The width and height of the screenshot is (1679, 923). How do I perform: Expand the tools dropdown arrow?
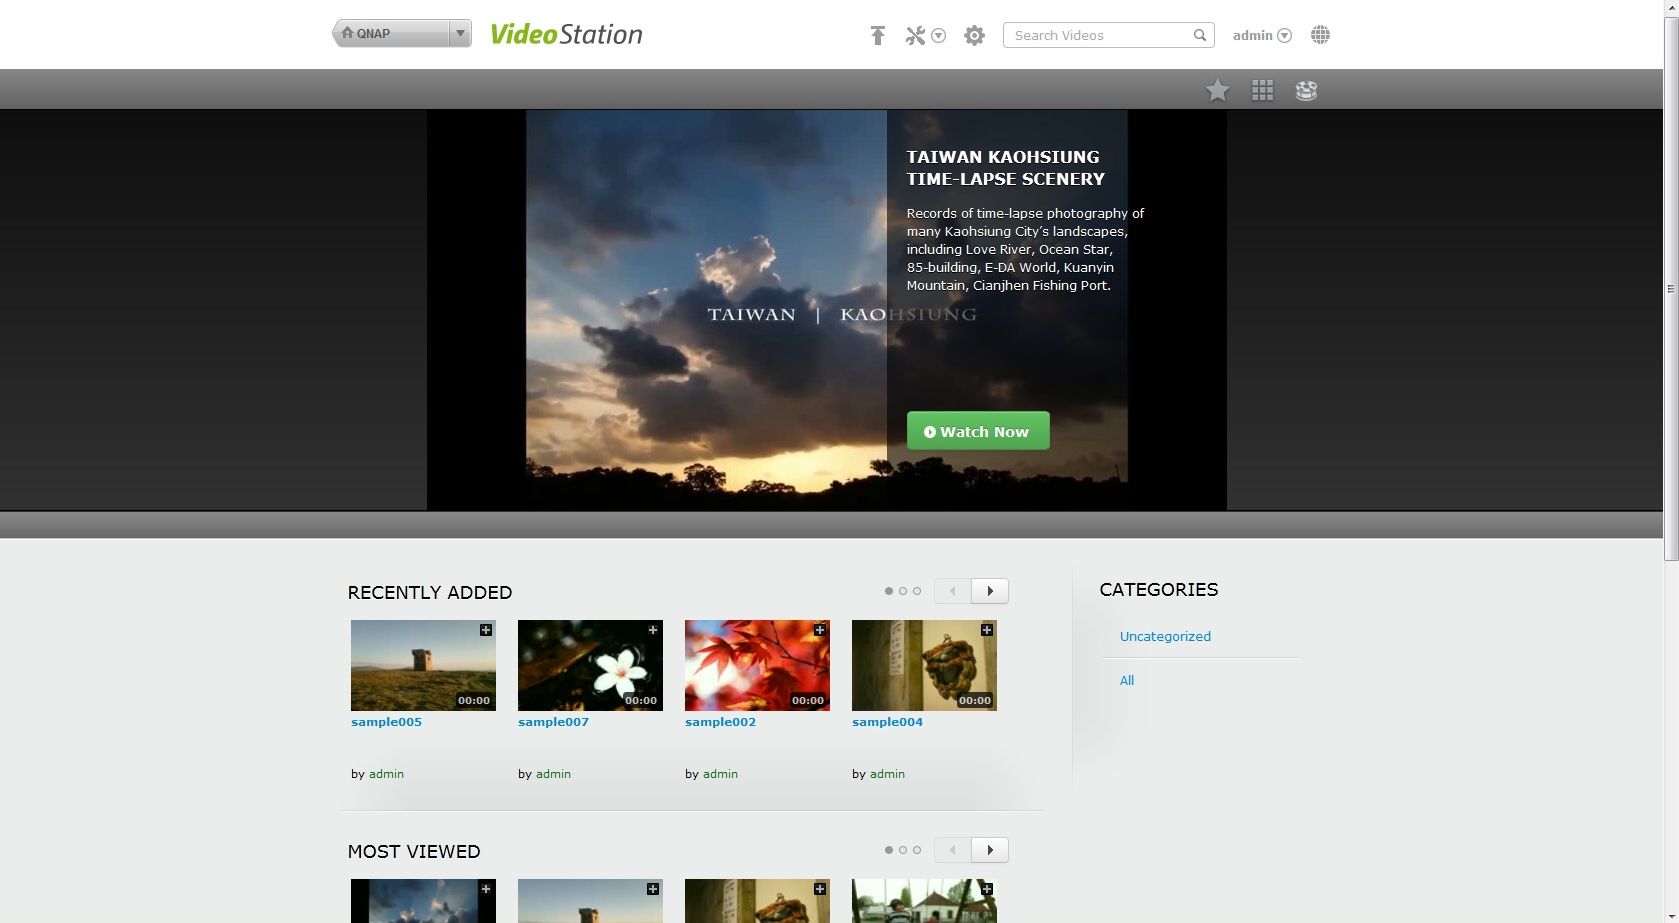(x=938, y=36)
